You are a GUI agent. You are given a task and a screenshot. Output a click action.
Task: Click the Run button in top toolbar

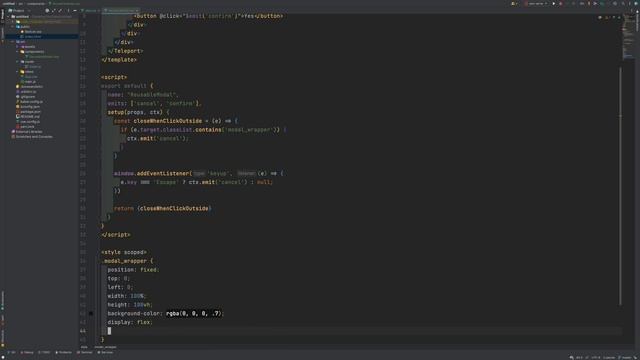[x=553, y=4]
